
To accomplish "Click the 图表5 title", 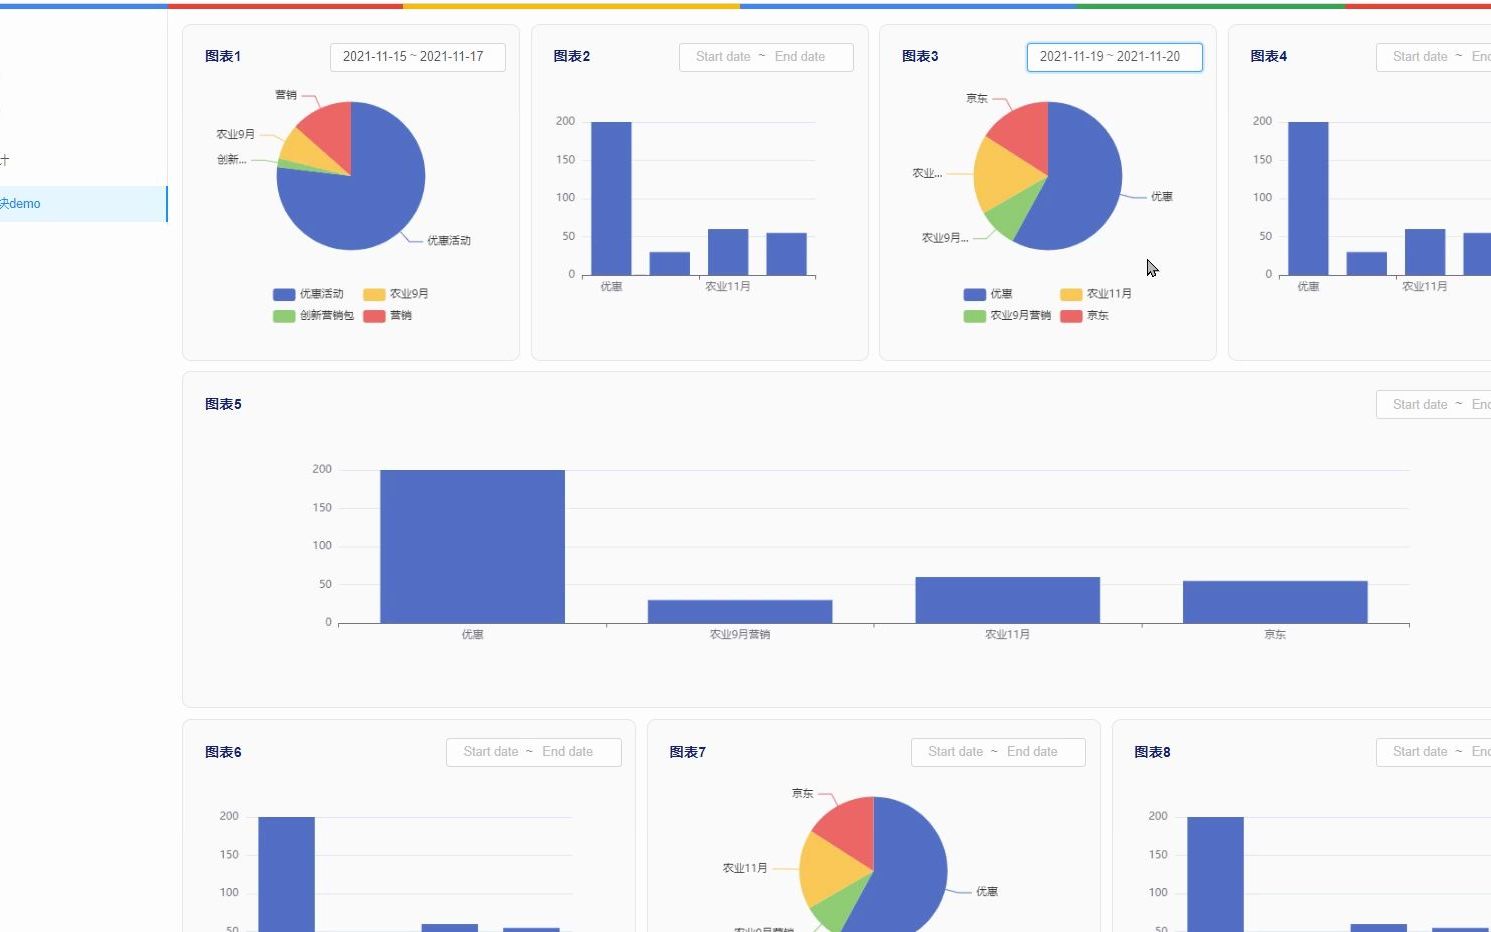I will [x=223, y=405].
